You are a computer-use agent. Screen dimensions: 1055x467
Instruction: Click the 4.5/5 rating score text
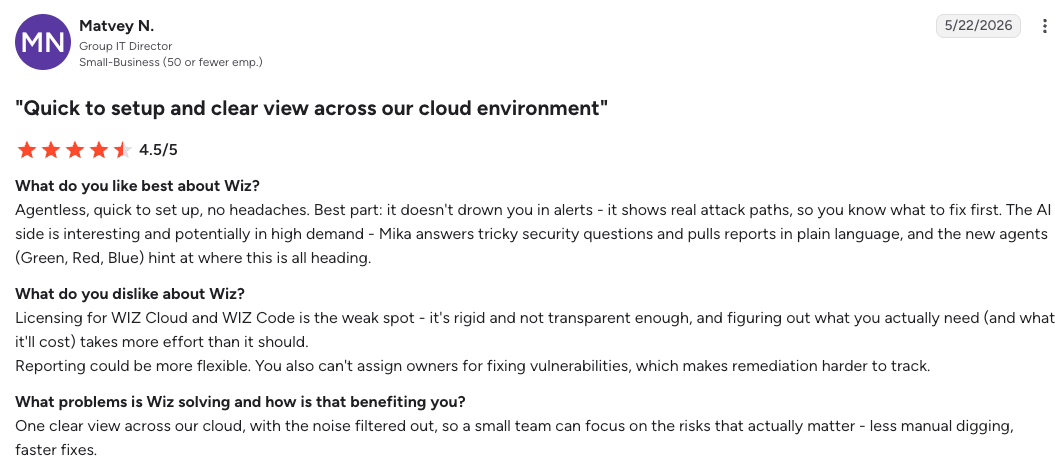(158, 149)
